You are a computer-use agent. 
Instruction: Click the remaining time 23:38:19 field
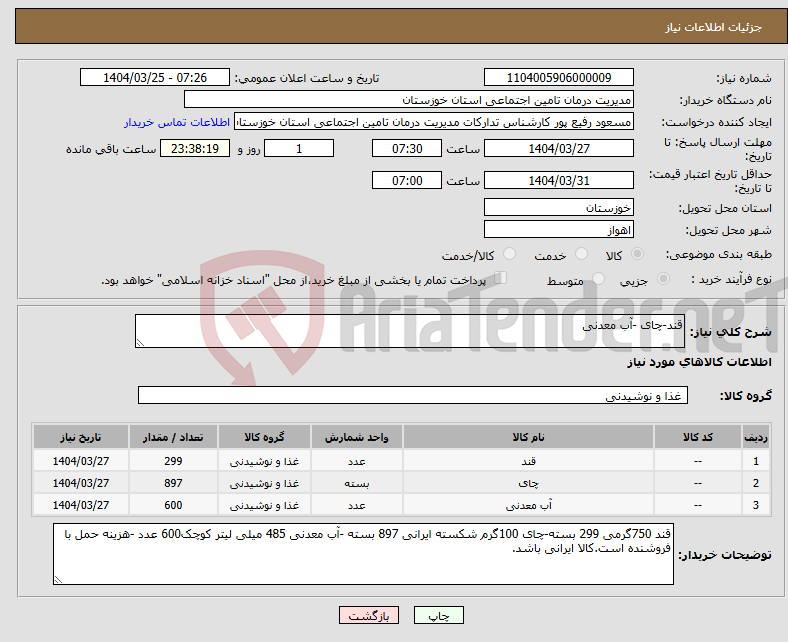195,149
